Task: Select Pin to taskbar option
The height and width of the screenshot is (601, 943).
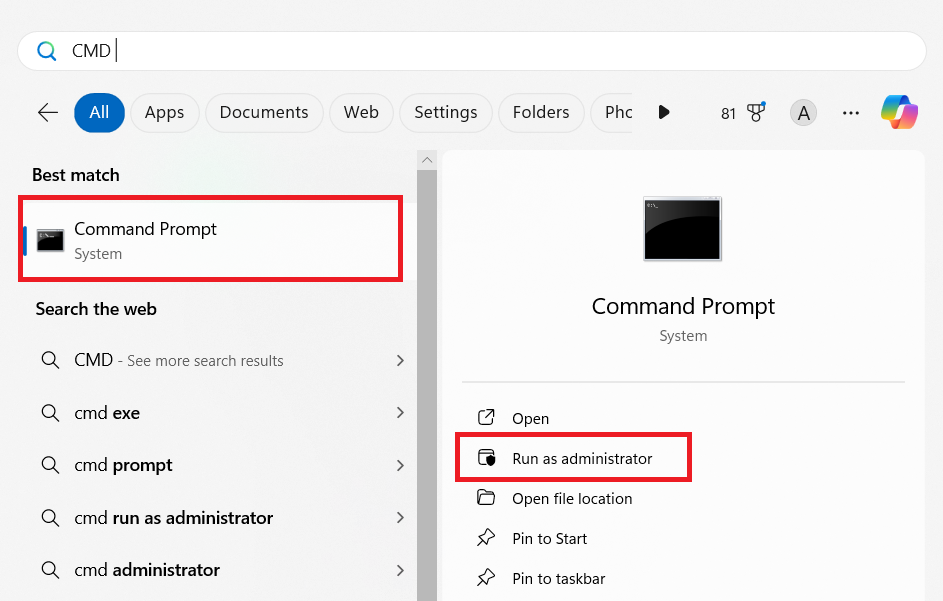Action: pyautogui.click(x=558, y=578)
